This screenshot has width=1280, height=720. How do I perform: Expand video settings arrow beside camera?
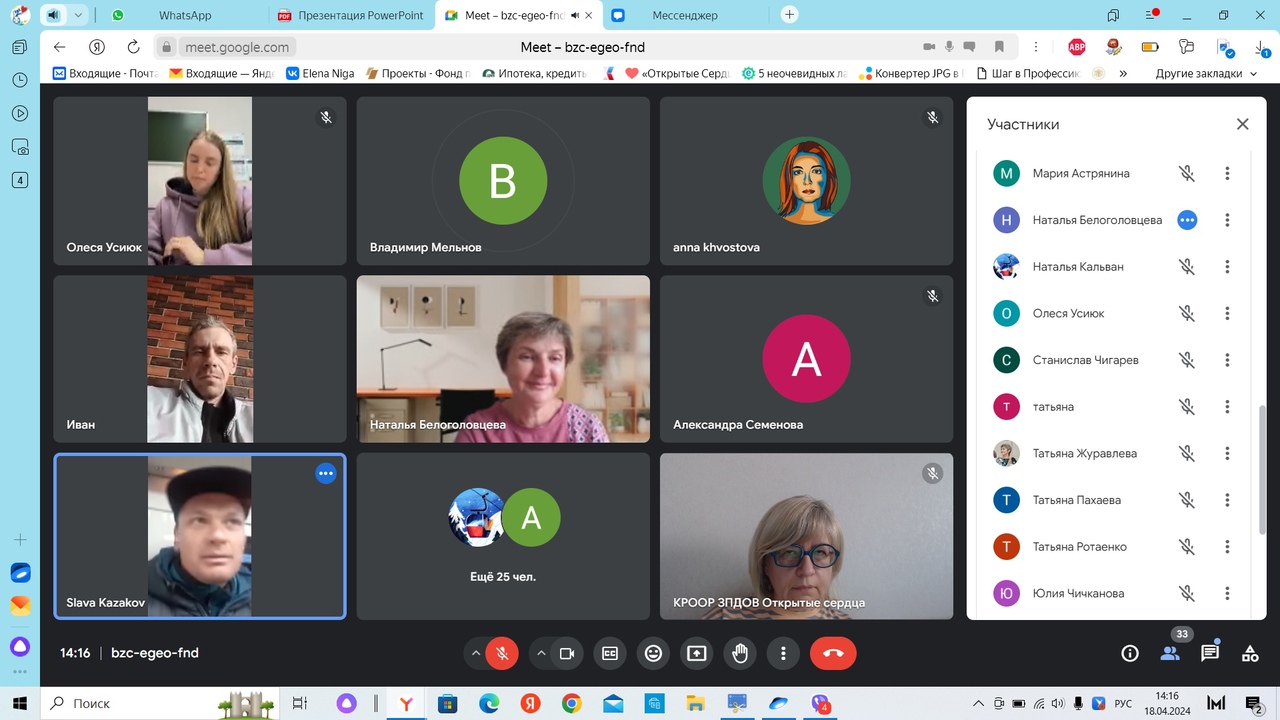[541, 653]
